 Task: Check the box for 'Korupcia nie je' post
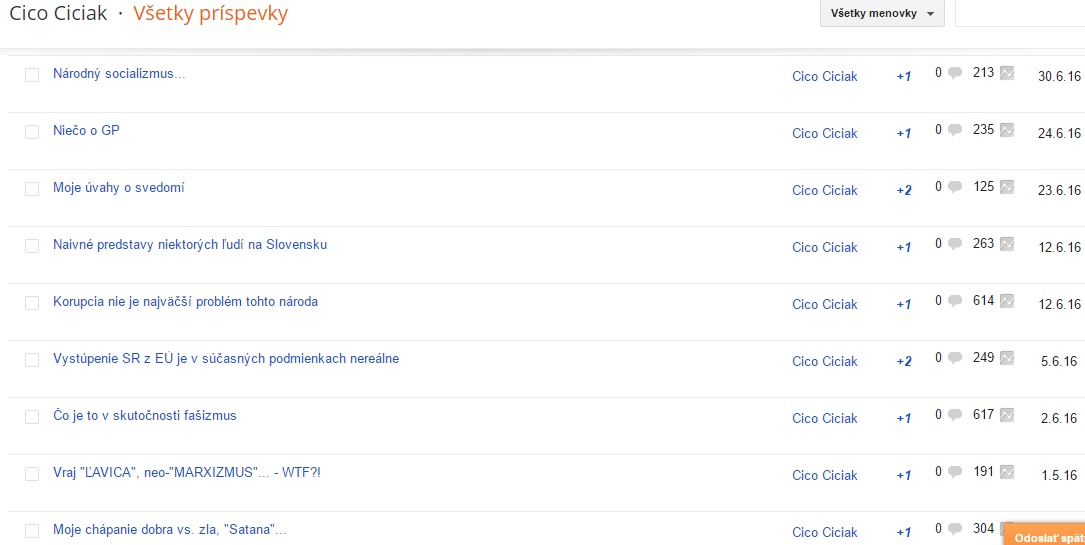32,303
